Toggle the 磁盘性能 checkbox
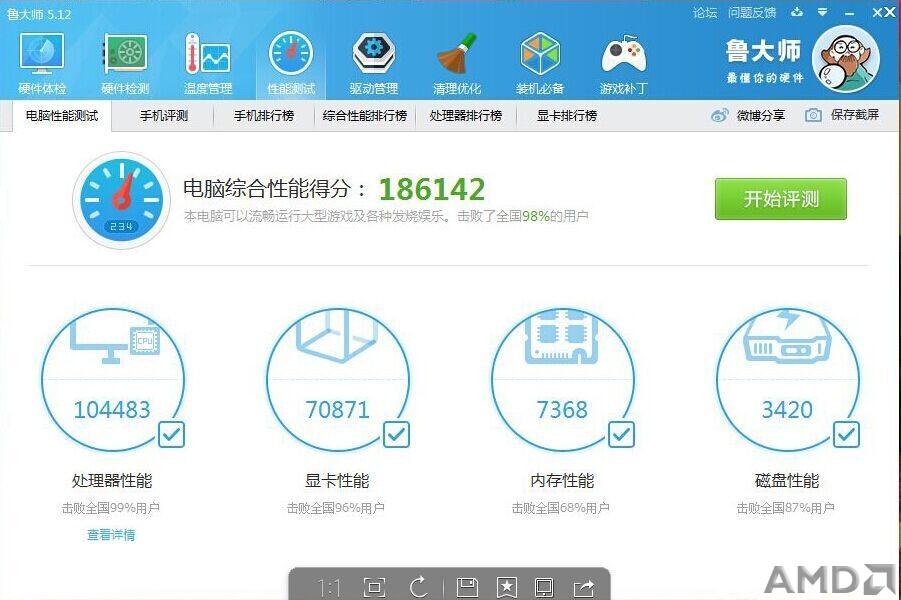The width and height of the screenshot is (901, 600). [846, 434]
